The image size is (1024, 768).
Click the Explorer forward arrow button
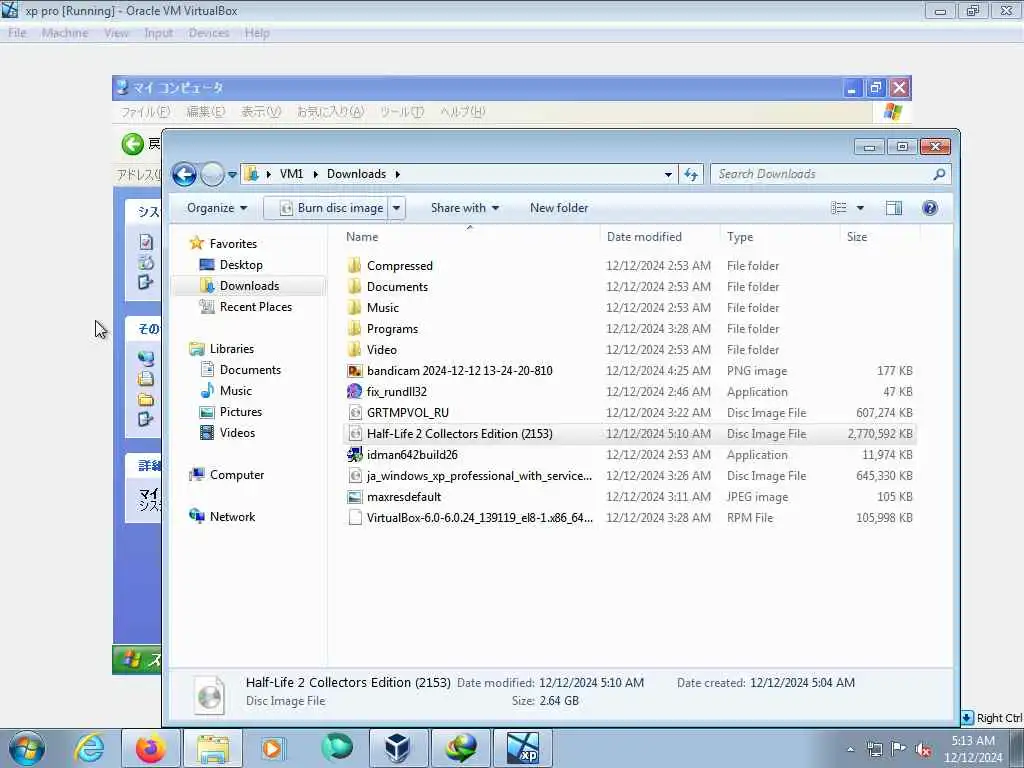pos(212,174)
